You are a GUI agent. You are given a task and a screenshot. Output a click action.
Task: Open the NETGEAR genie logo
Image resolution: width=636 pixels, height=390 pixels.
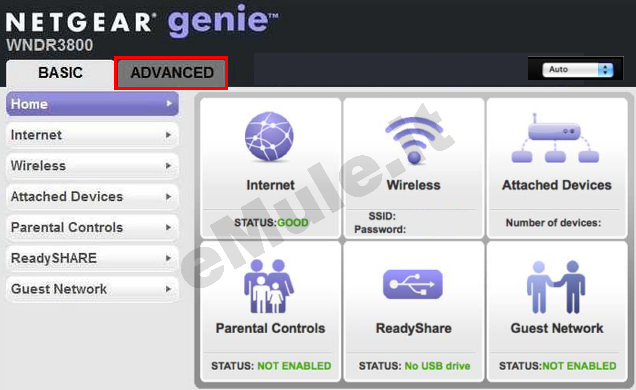point(142,20)
